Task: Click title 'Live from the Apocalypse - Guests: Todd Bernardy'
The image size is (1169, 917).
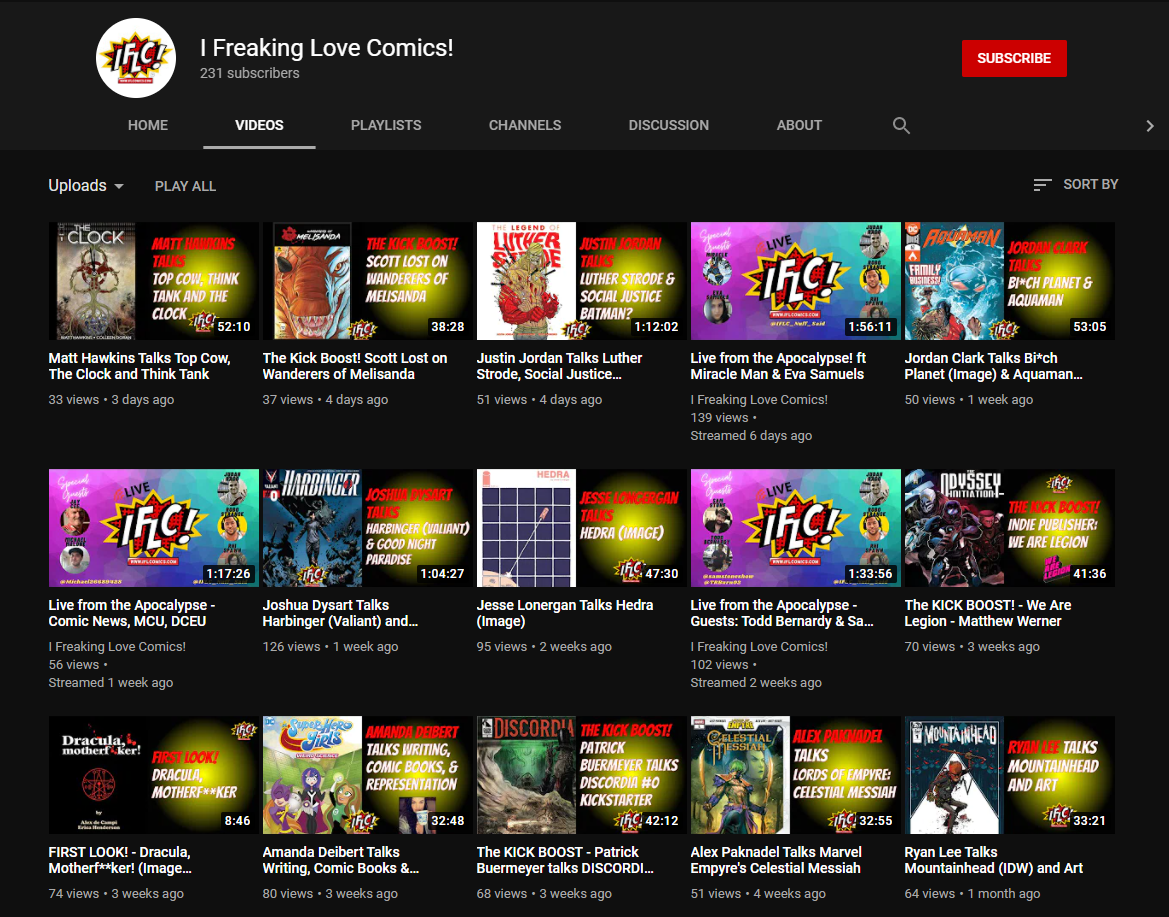Action: [782, 613]
